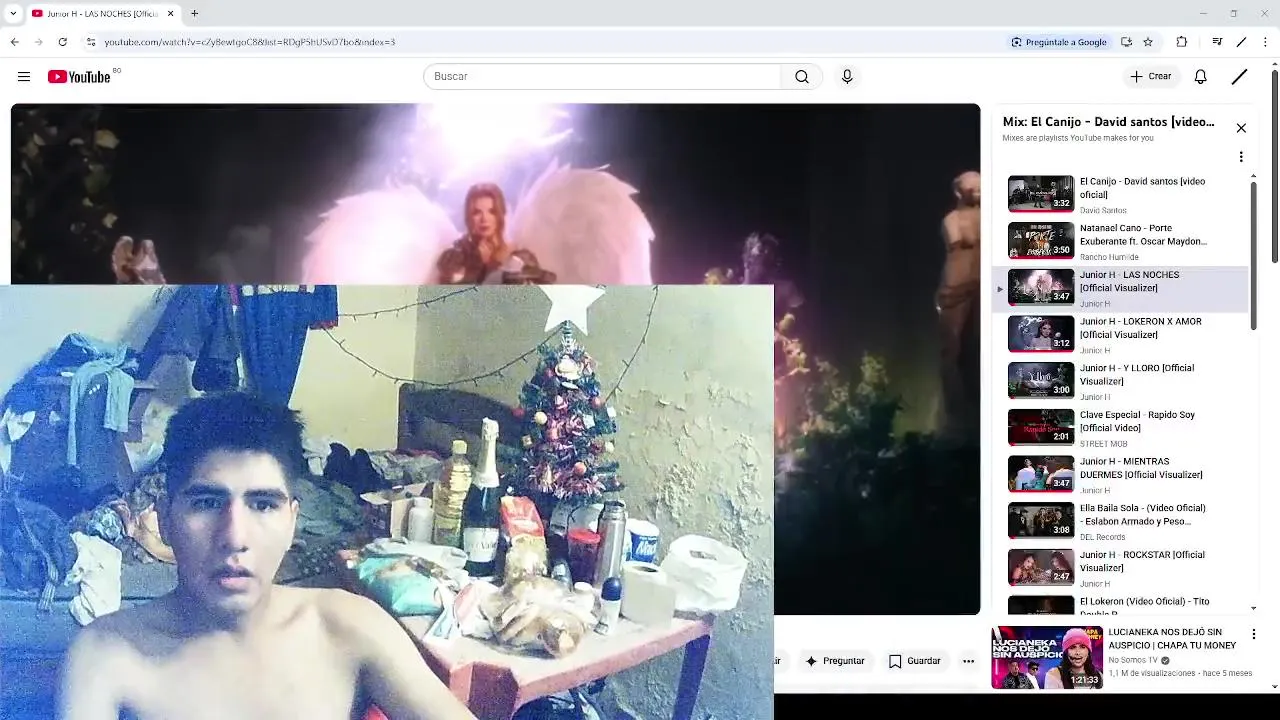Click the STREET MOB channel text
This screenshot has width=1280, height=720.
click(x=1103, y=444)
